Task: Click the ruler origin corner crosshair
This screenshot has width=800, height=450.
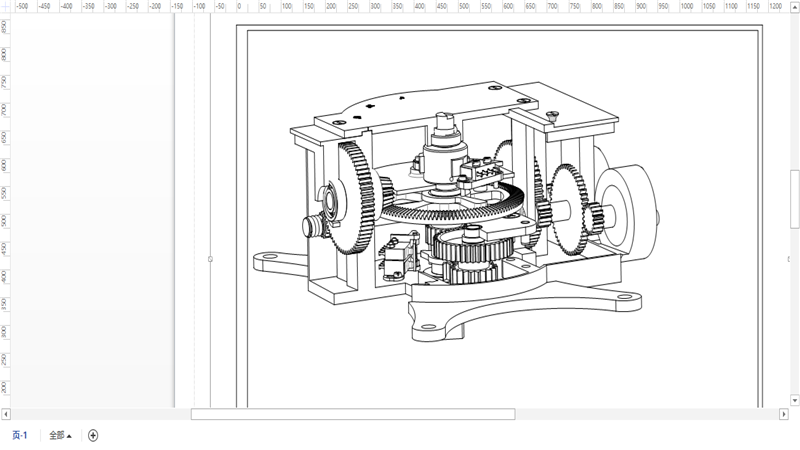Action: 5,6
